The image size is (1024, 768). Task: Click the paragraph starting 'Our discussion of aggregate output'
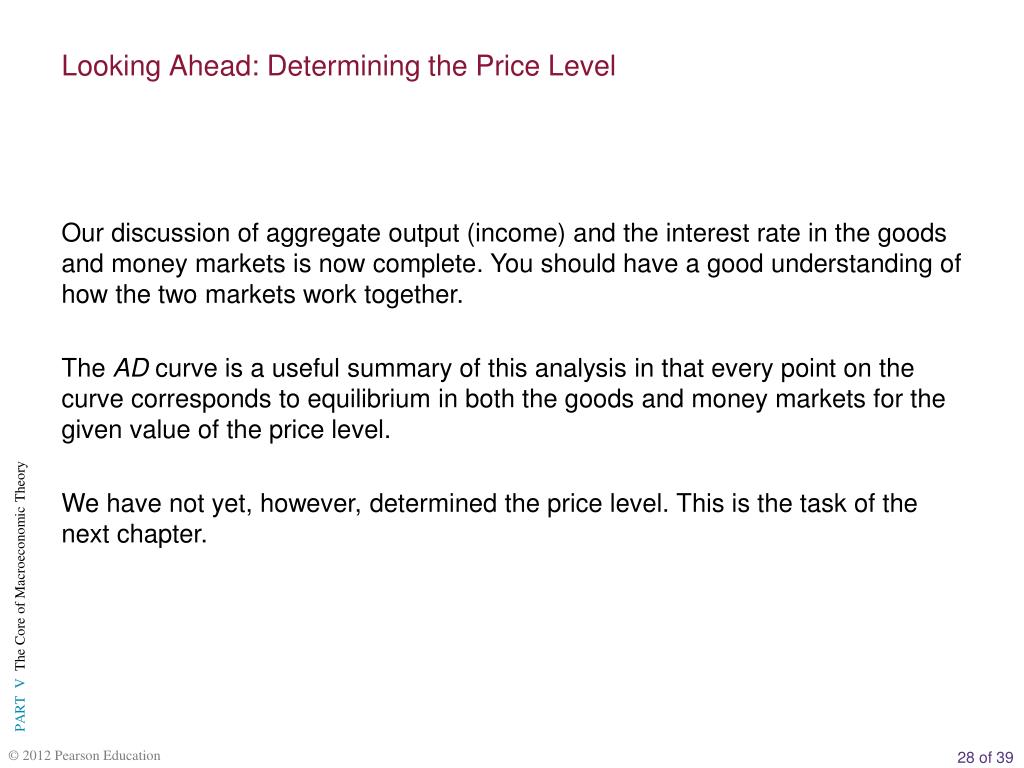tap(511, 264)
